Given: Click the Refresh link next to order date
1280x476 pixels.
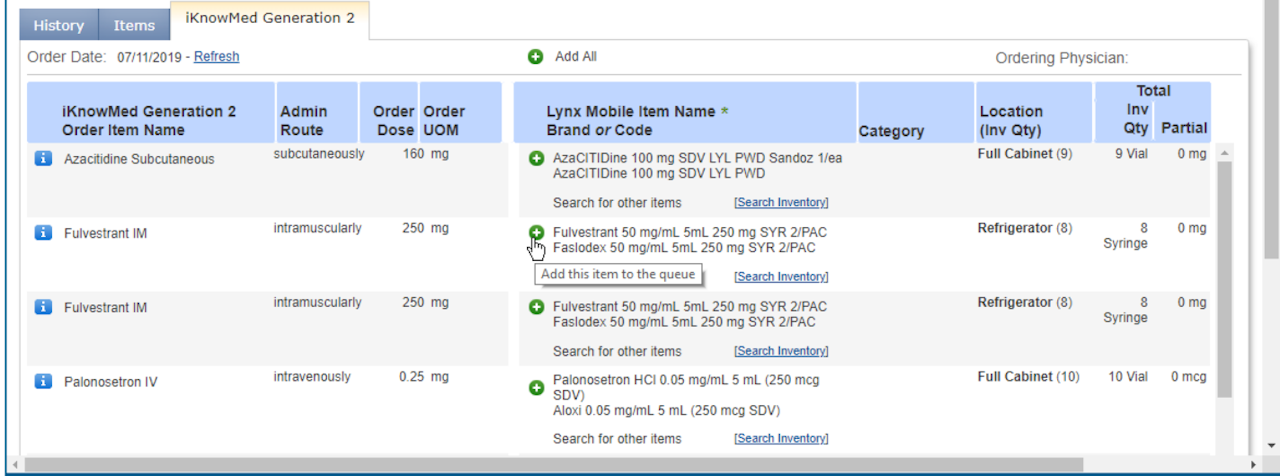Looking at the screenshot, I should tap(216, 57).
